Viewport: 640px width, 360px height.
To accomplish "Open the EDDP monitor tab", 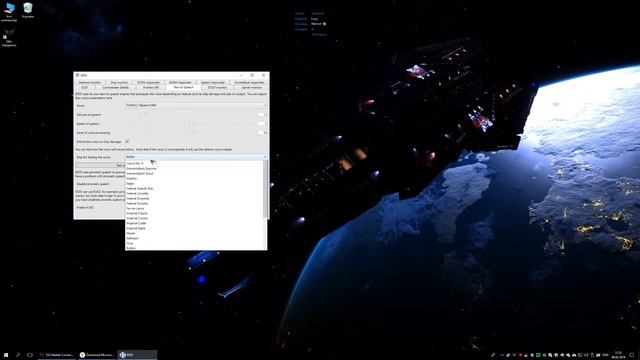I will (x=217, y=87).
